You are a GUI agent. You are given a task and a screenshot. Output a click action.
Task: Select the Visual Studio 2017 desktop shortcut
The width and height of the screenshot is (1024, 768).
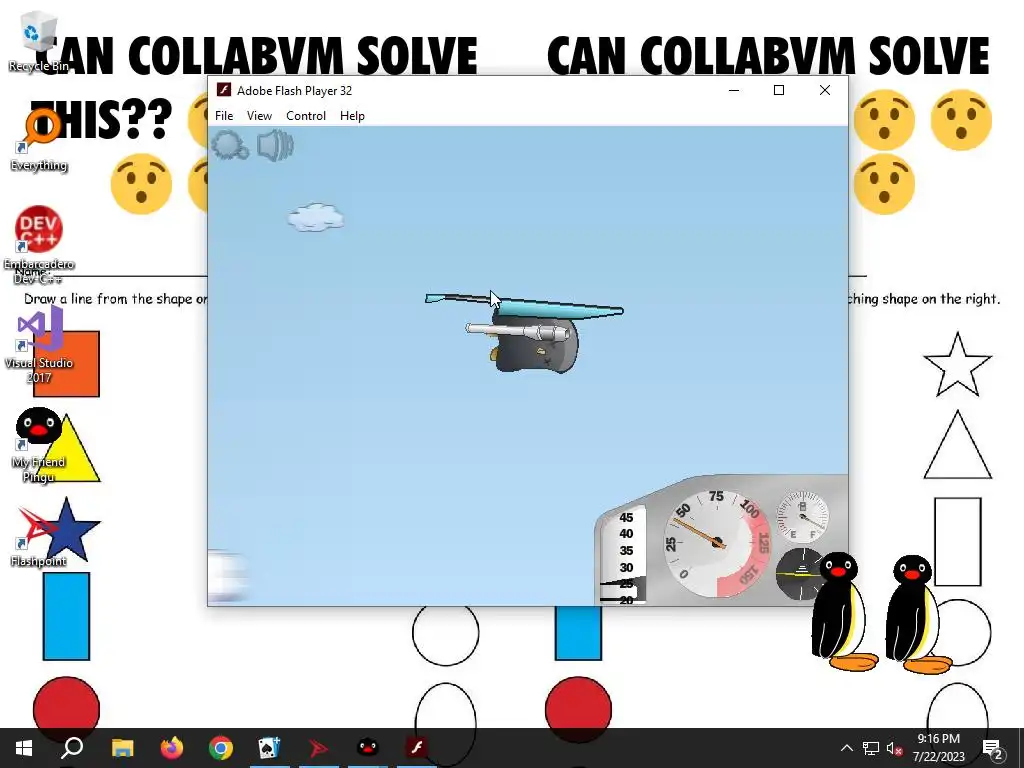39,345
